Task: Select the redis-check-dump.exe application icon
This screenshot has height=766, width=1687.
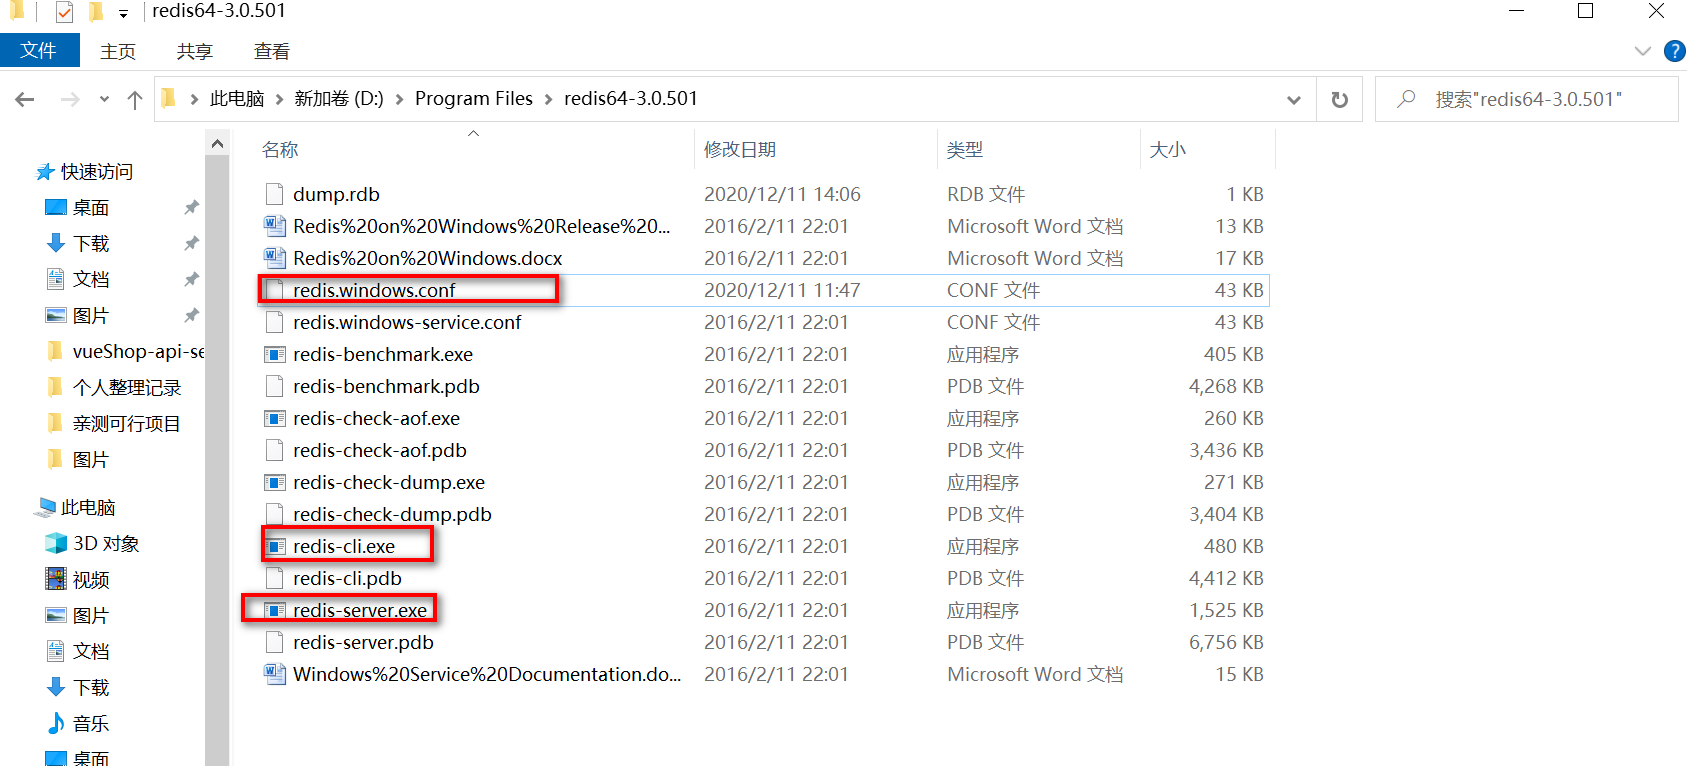Action: click(x=274, y=482)
